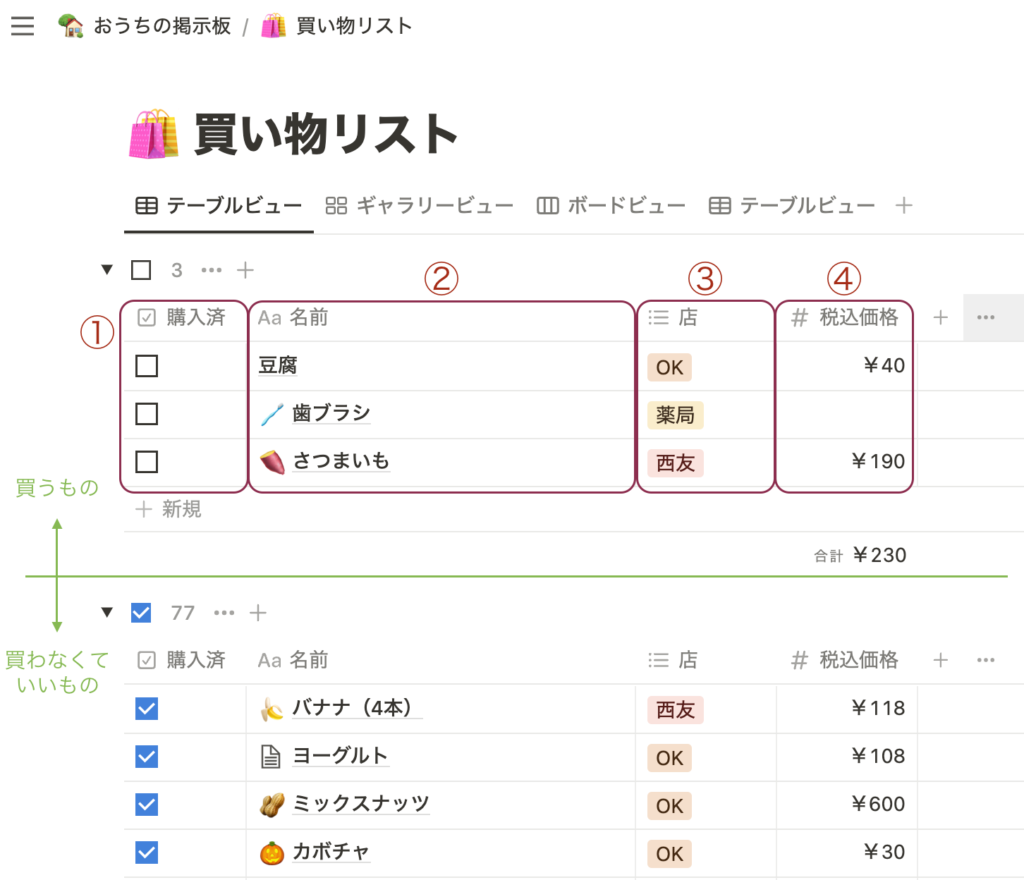Uncheck the ヨーグルト purchased checkbox
The image size is (1024, 880).
pos(147,757)
